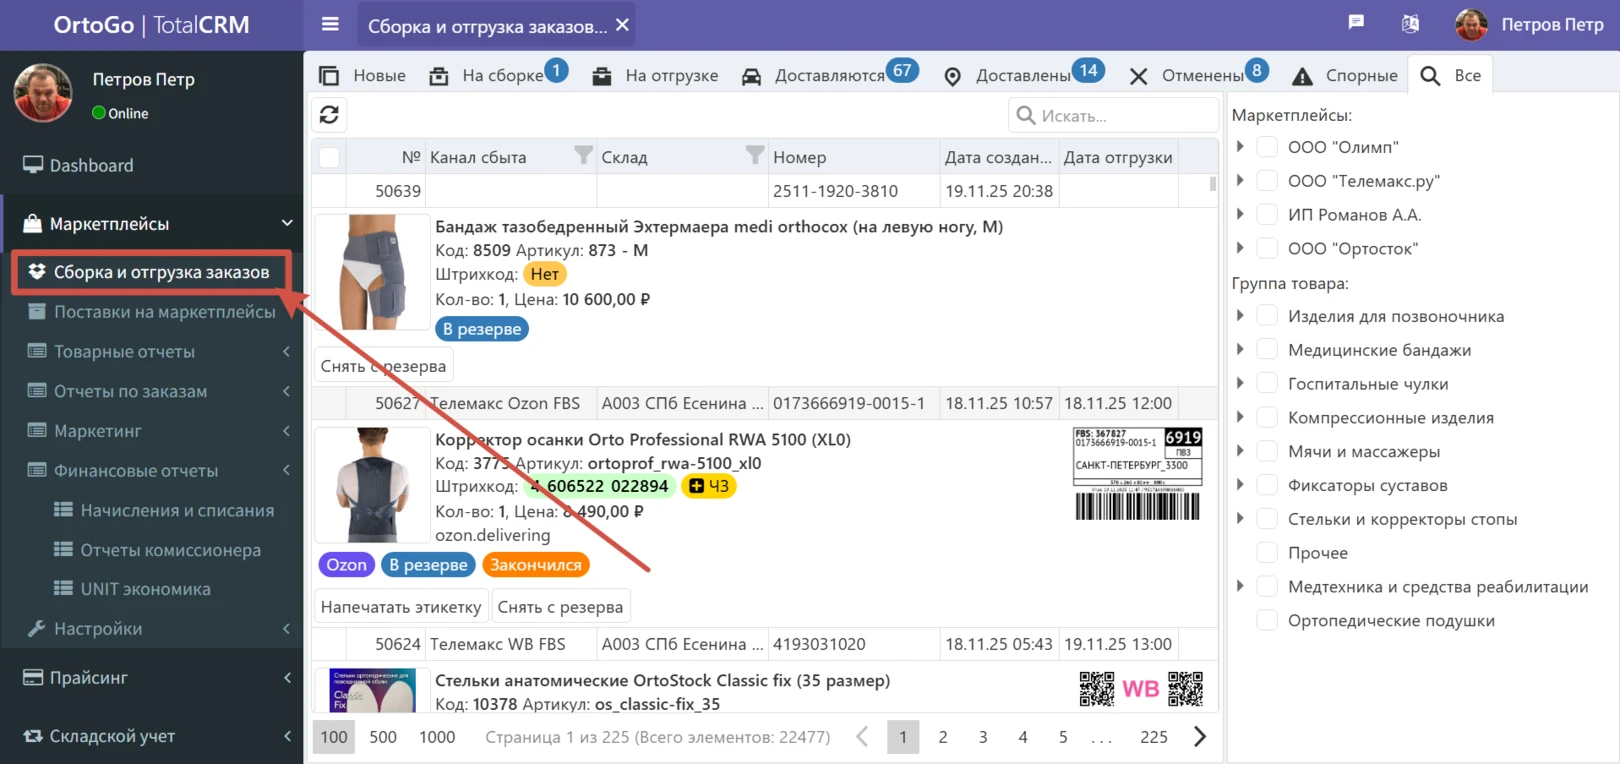Viewport: 1620px width, 764px height.
Task: Open Dashboard from the sidebar
Action: pos(91,165)
